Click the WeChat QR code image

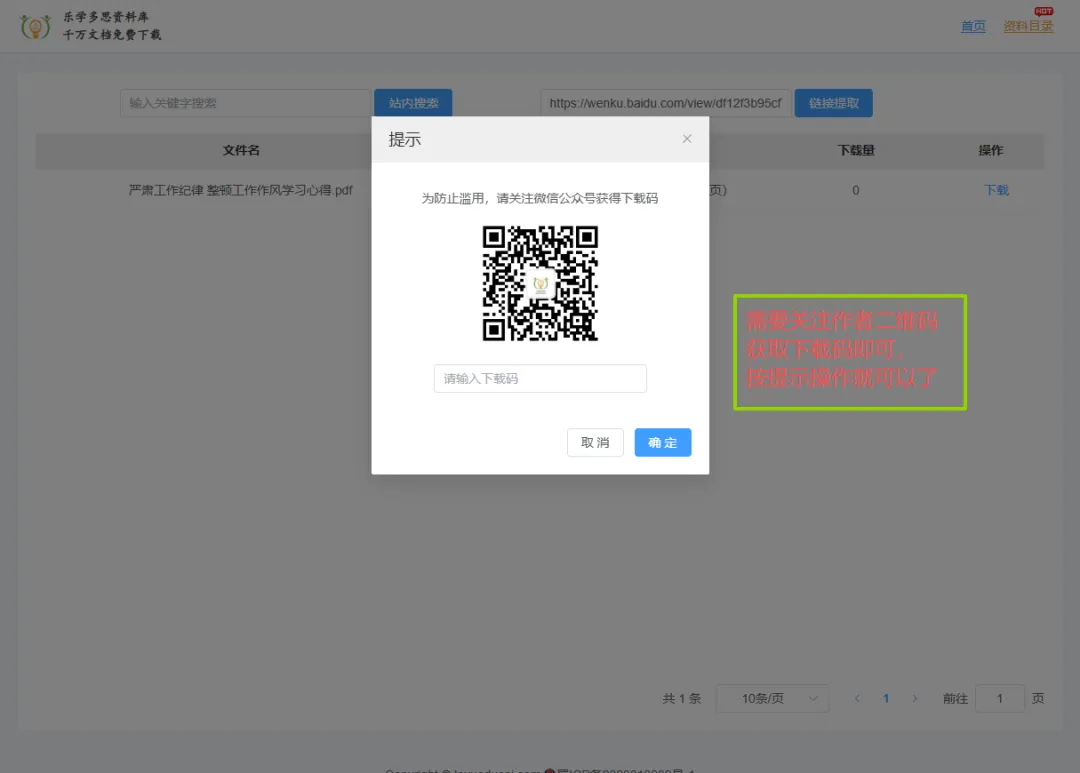pos(540,283)
